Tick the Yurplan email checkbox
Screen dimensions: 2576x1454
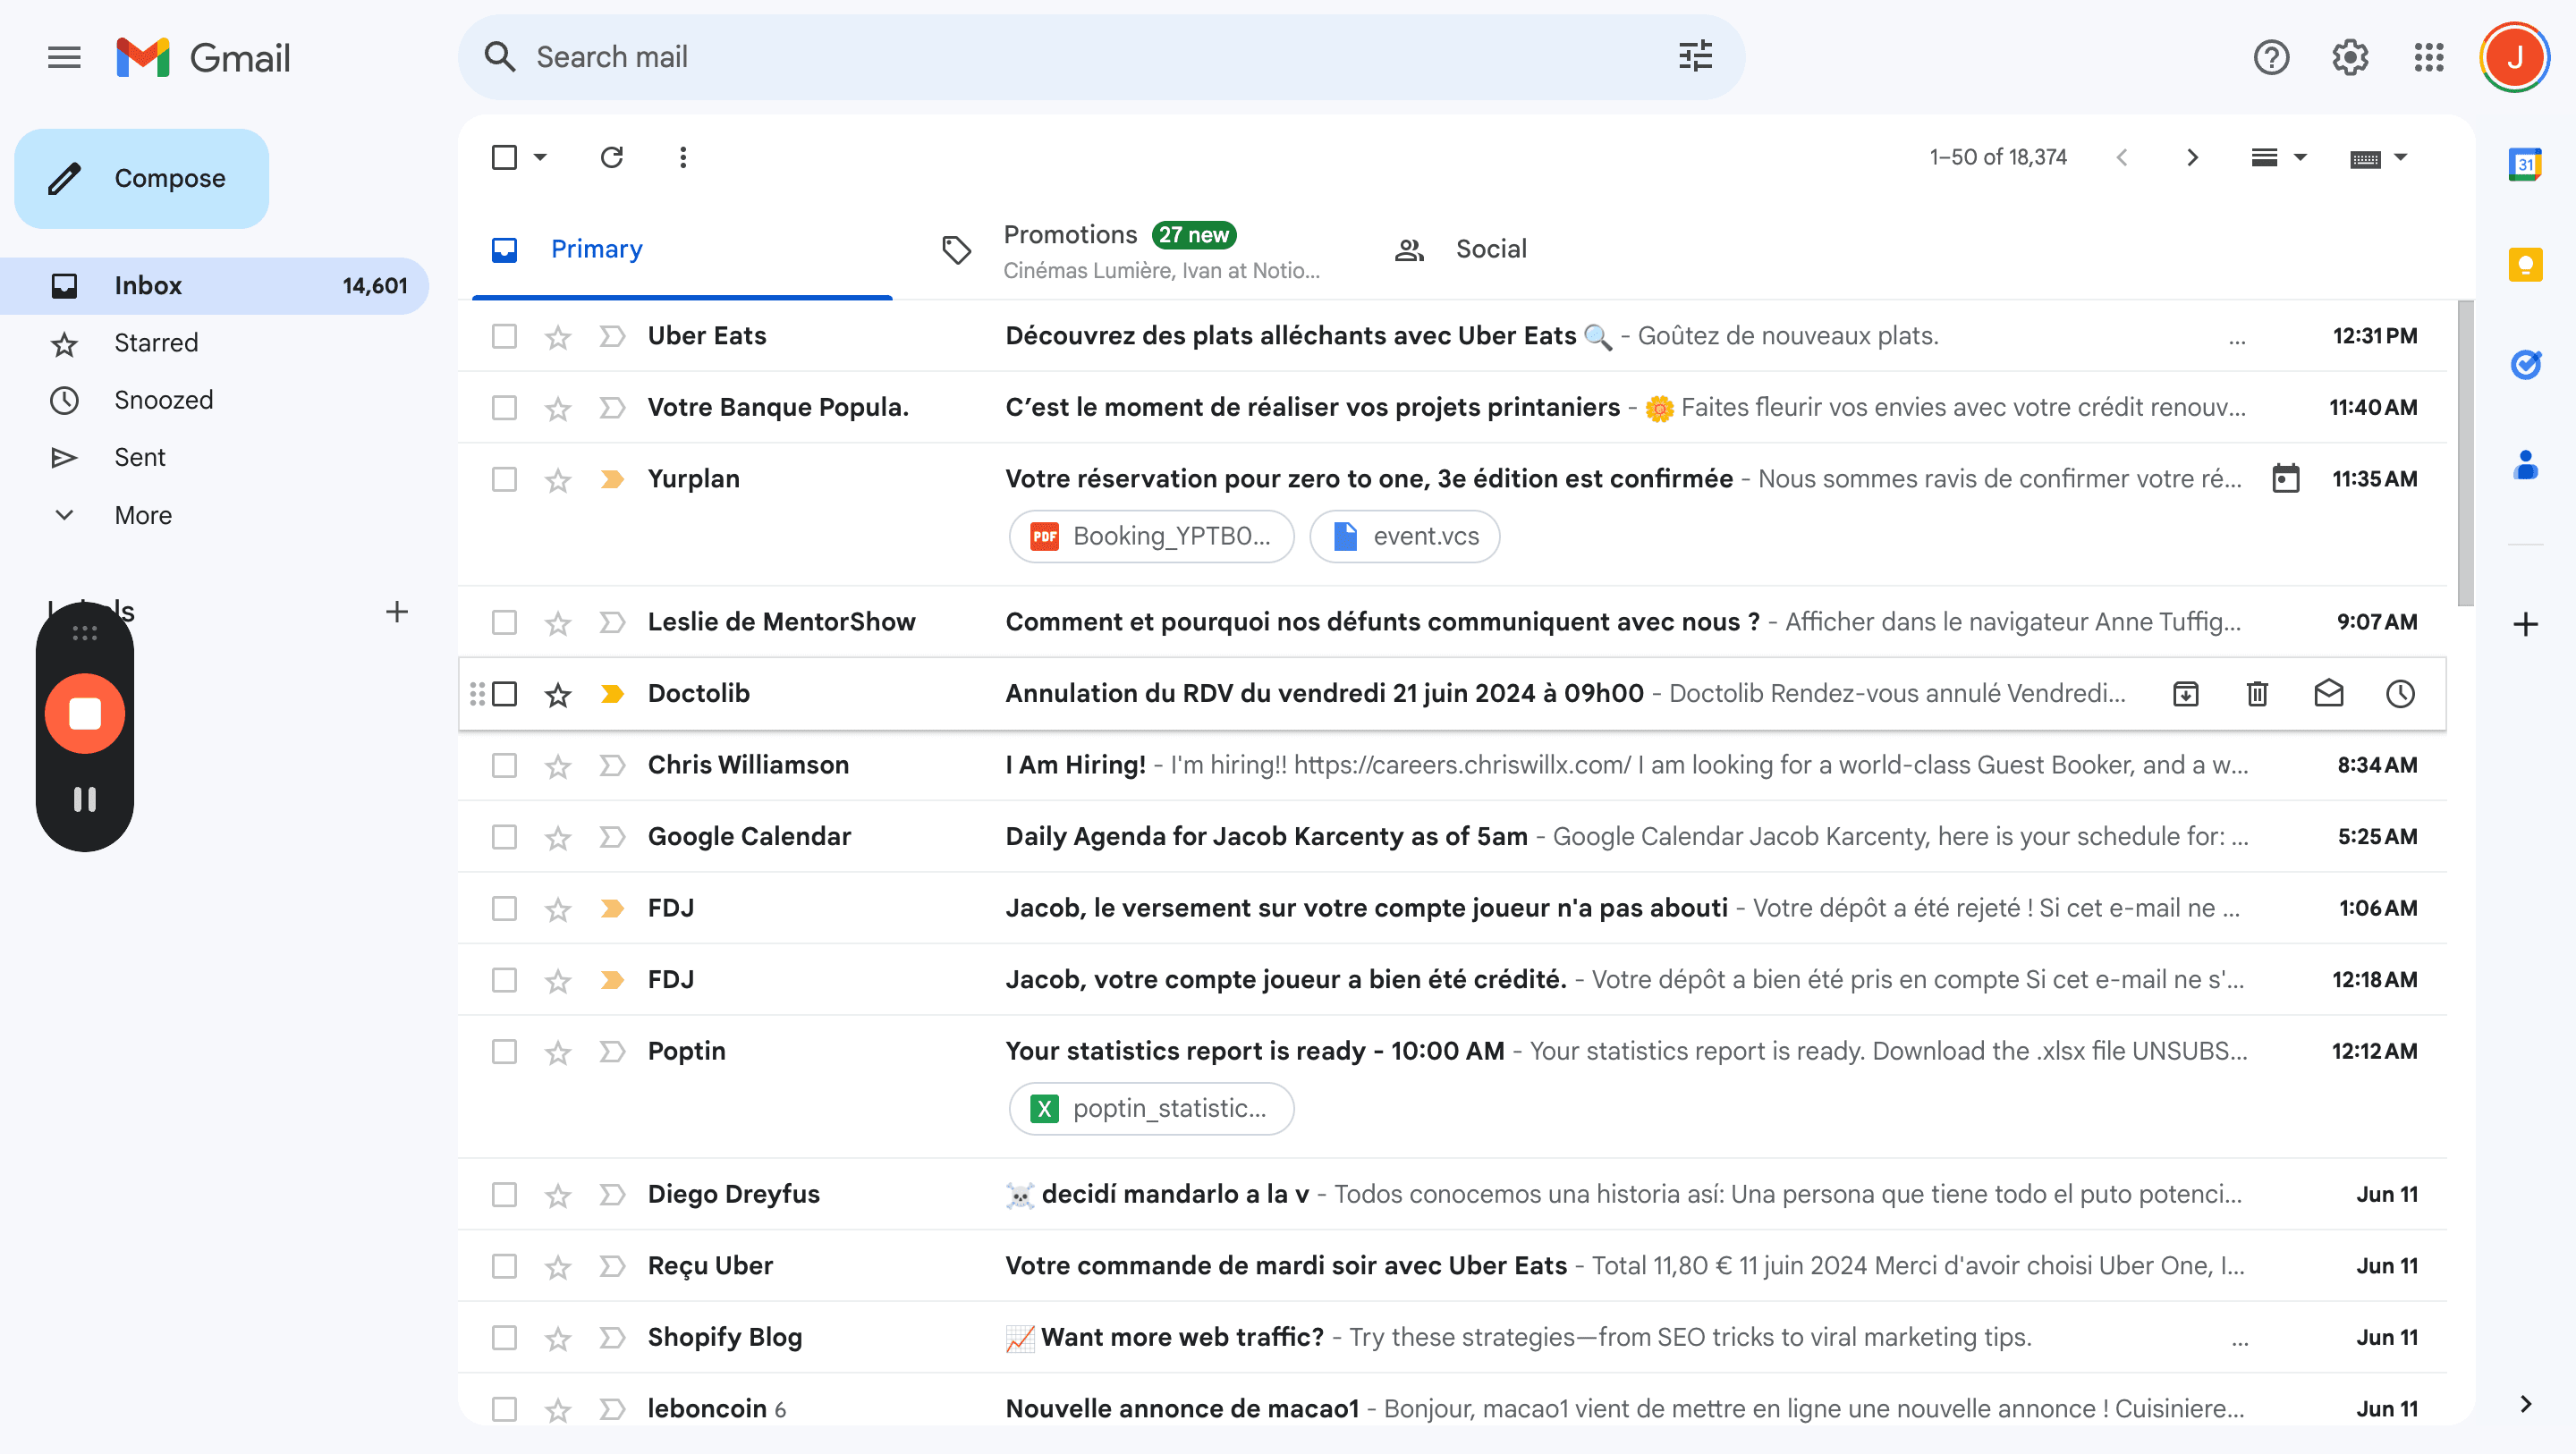tap(504, 479)
